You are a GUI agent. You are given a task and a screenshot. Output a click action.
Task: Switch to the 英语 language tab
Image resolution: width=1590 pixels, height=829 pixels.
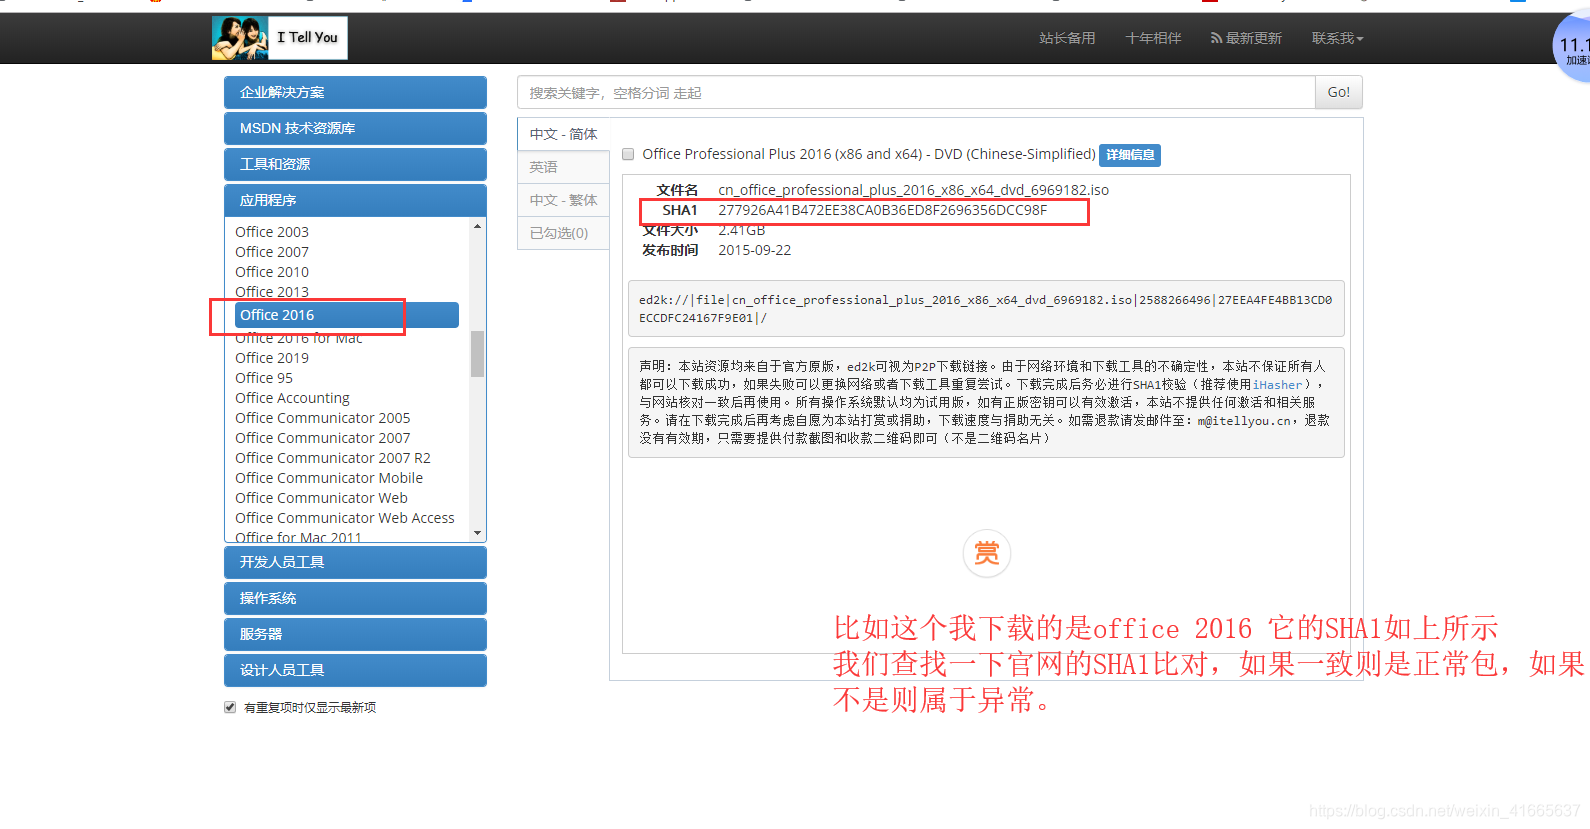pyautogui.click(x=563, y=167)
